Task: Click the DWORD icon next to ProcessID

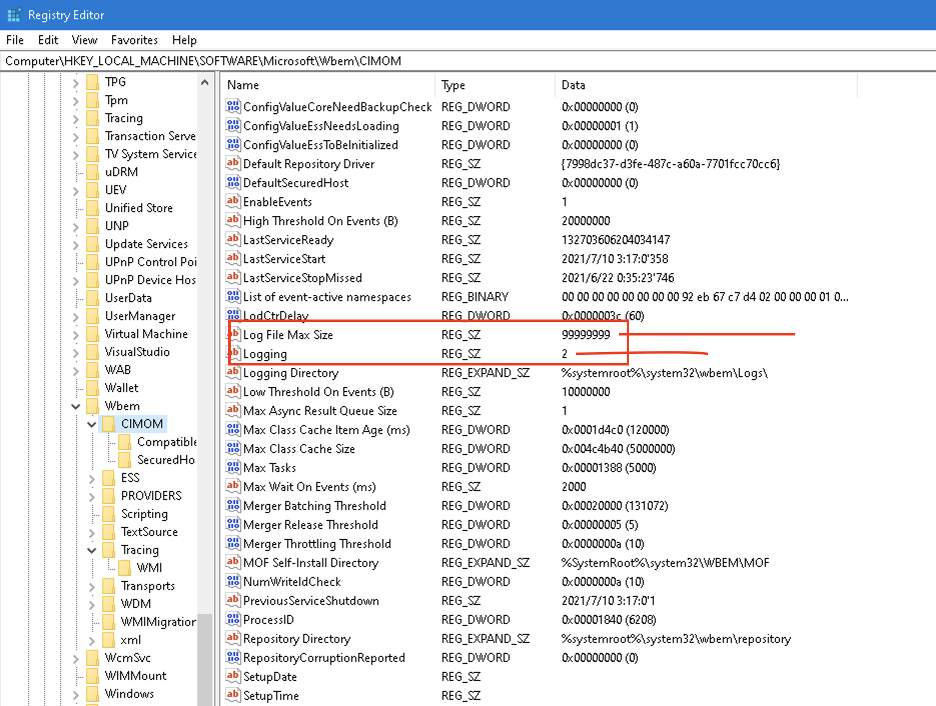Action: pos(233,619)
